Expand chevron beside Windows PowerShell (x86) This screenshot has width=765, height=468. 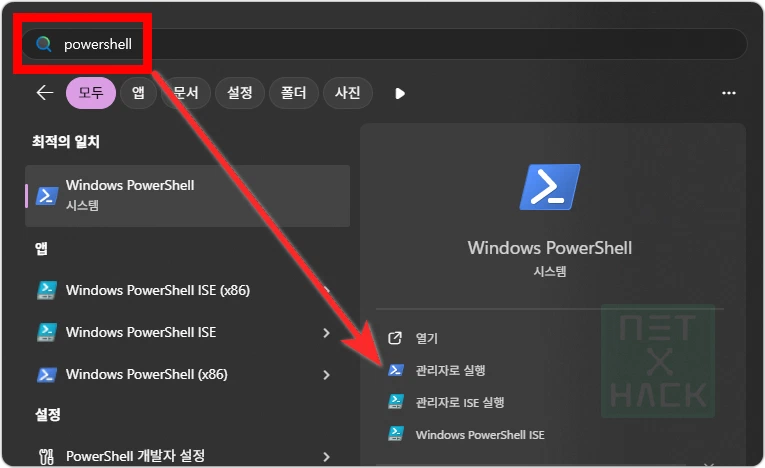click(x=326, y=375)
